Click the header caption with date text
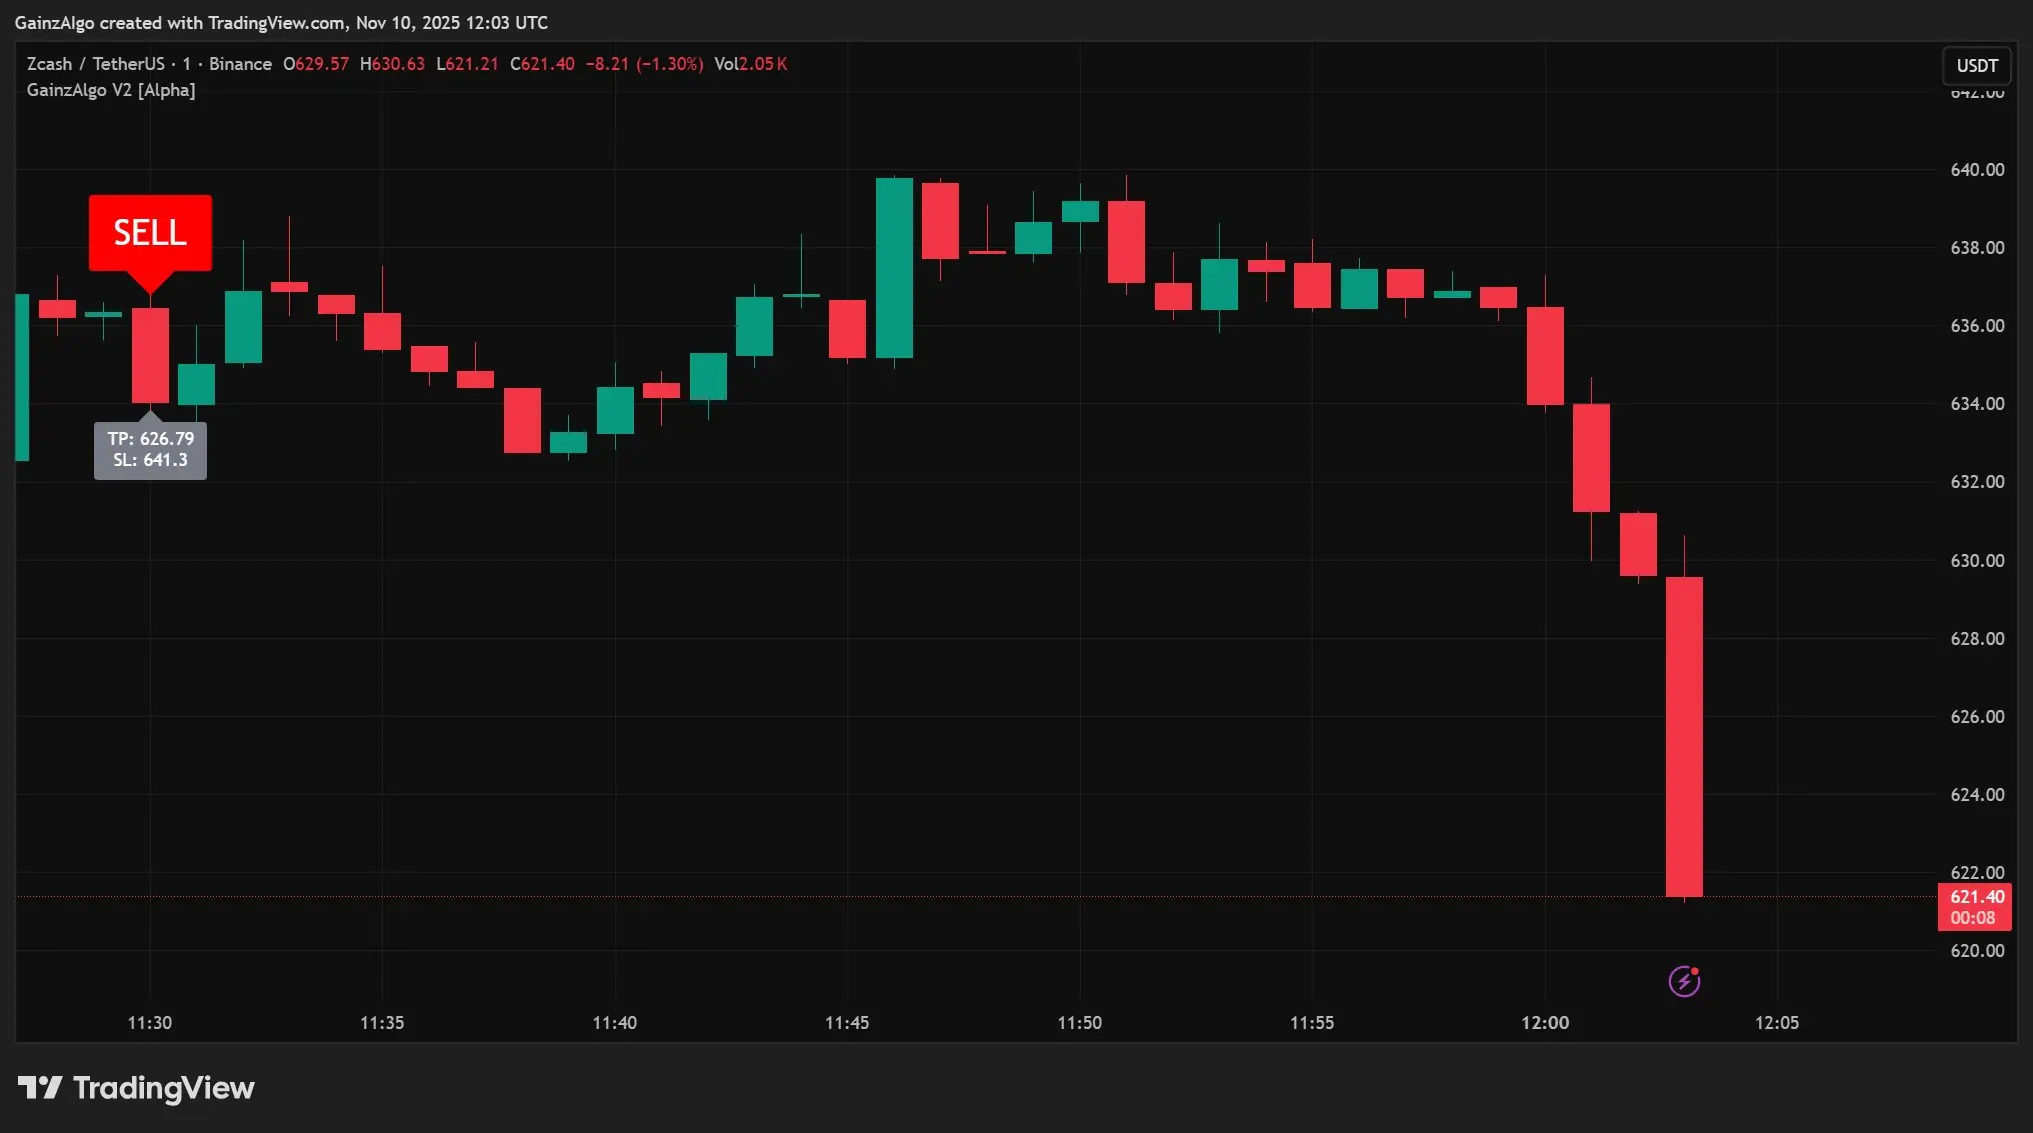2033x1133 pixels. click(x=281, y=22)
